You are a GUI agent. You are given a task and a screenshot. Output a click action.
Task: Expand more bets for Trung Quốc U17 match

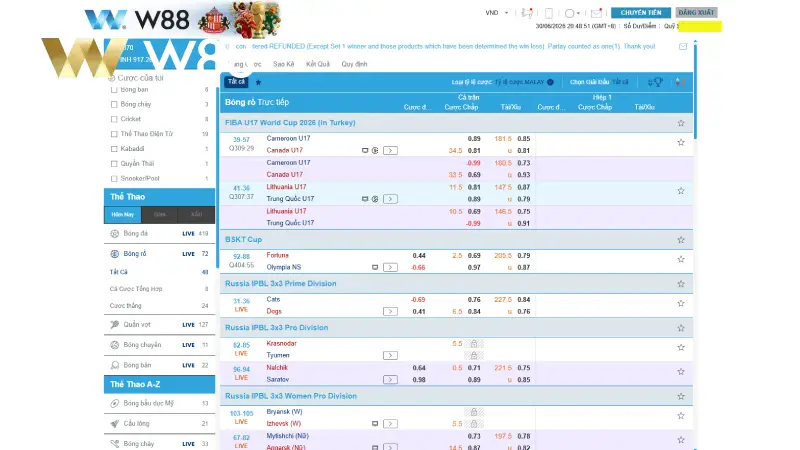(x=390, y=199)
